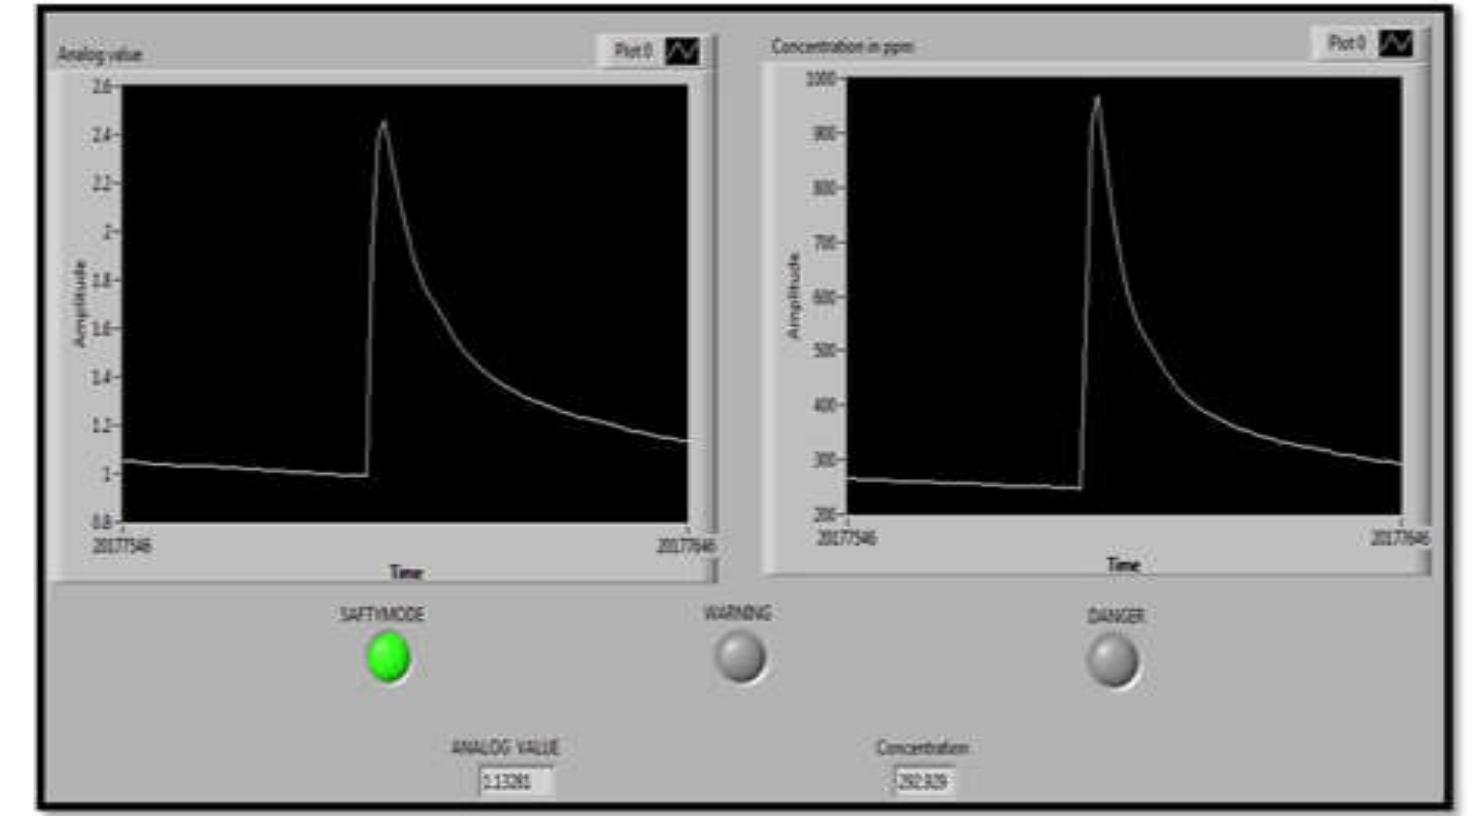Screen dimensions: 1481x822
Task: Click the Plot 0 legend label on Analog value chart
Action: [632, 51]
